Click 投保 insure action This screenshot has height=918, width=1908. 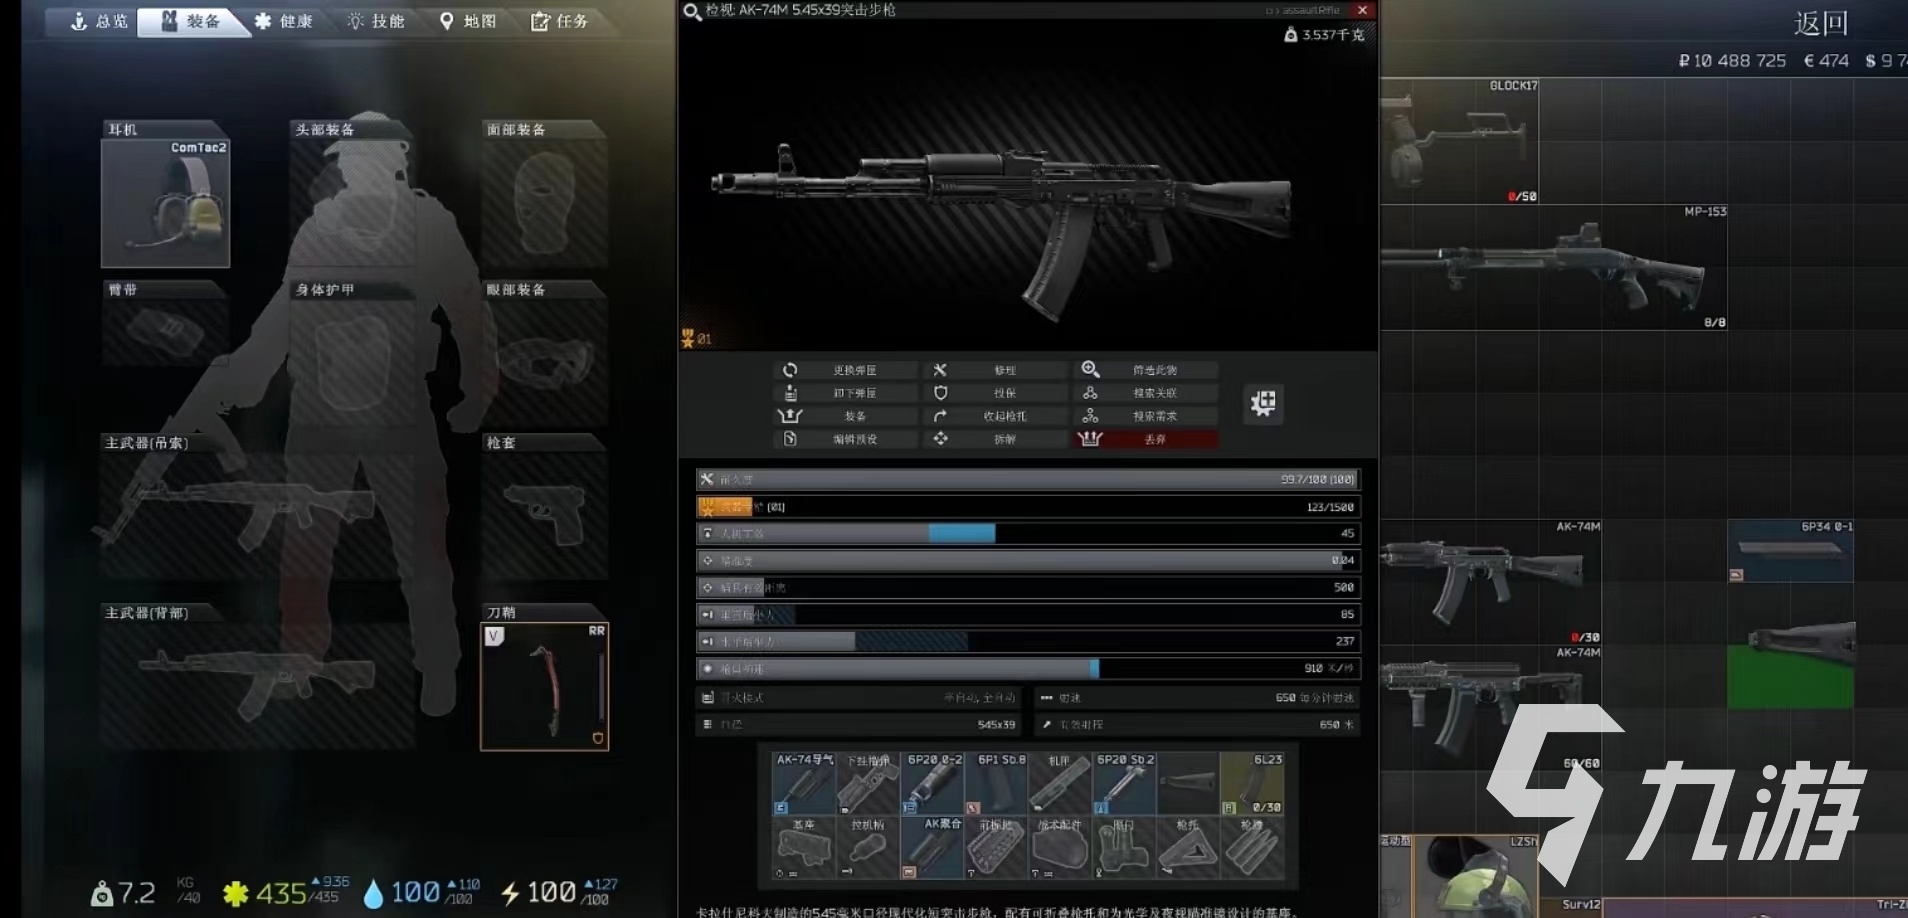(x=995, y=393)
